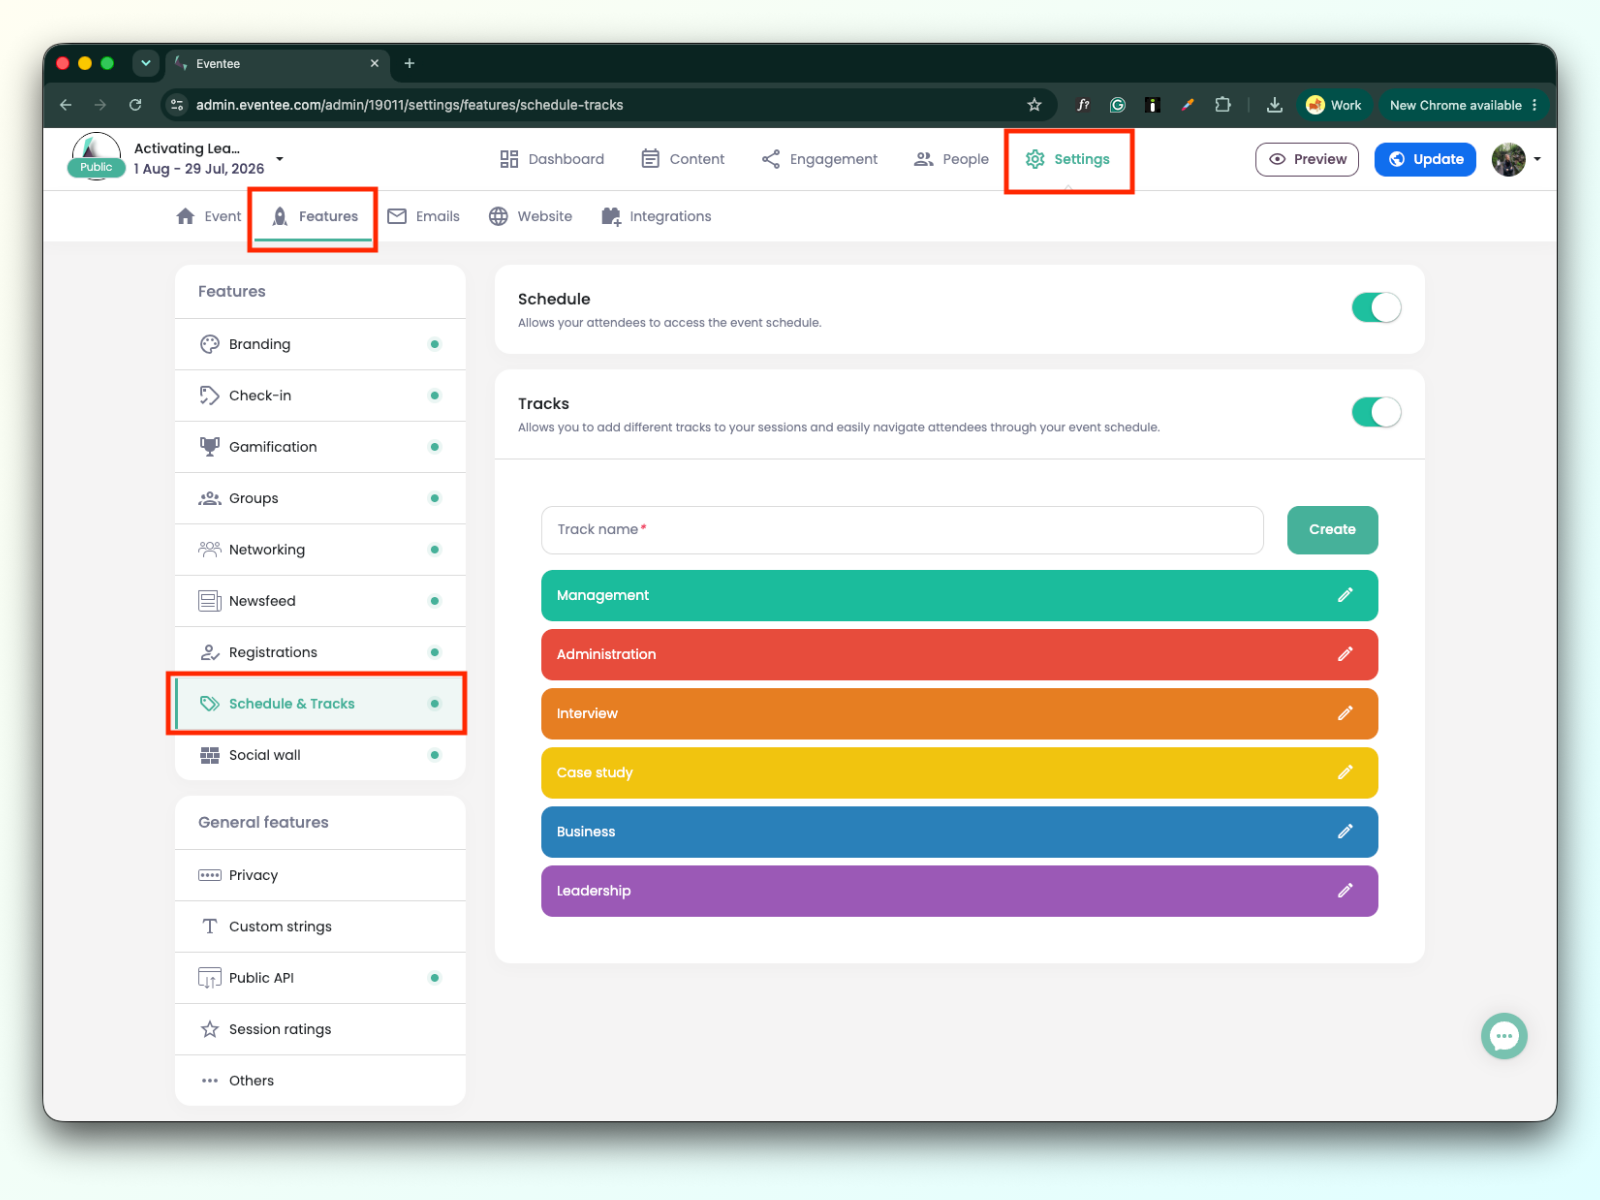Viewport: 1600px width, 1200px height.
Task: Expand the event selector dropdown arrow
Action: (x=280, y=159)
